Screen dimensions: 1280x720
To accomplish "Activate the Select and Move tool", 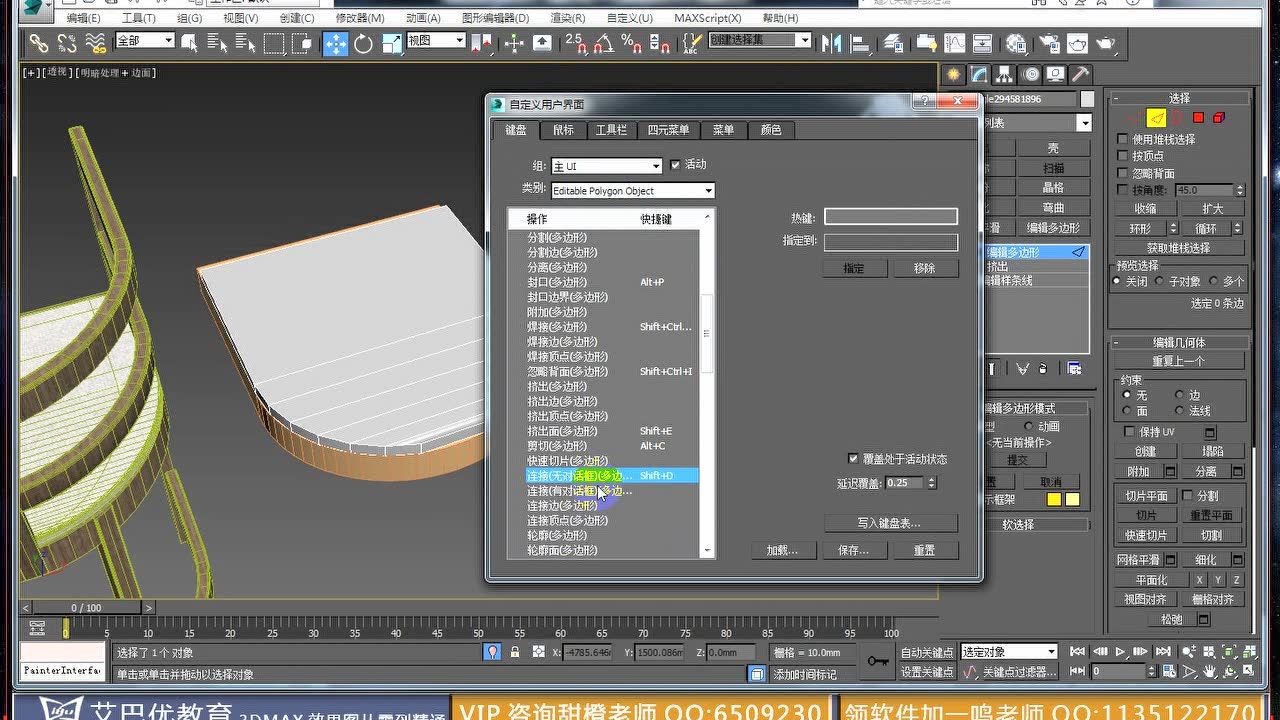I will click(335, 43).
